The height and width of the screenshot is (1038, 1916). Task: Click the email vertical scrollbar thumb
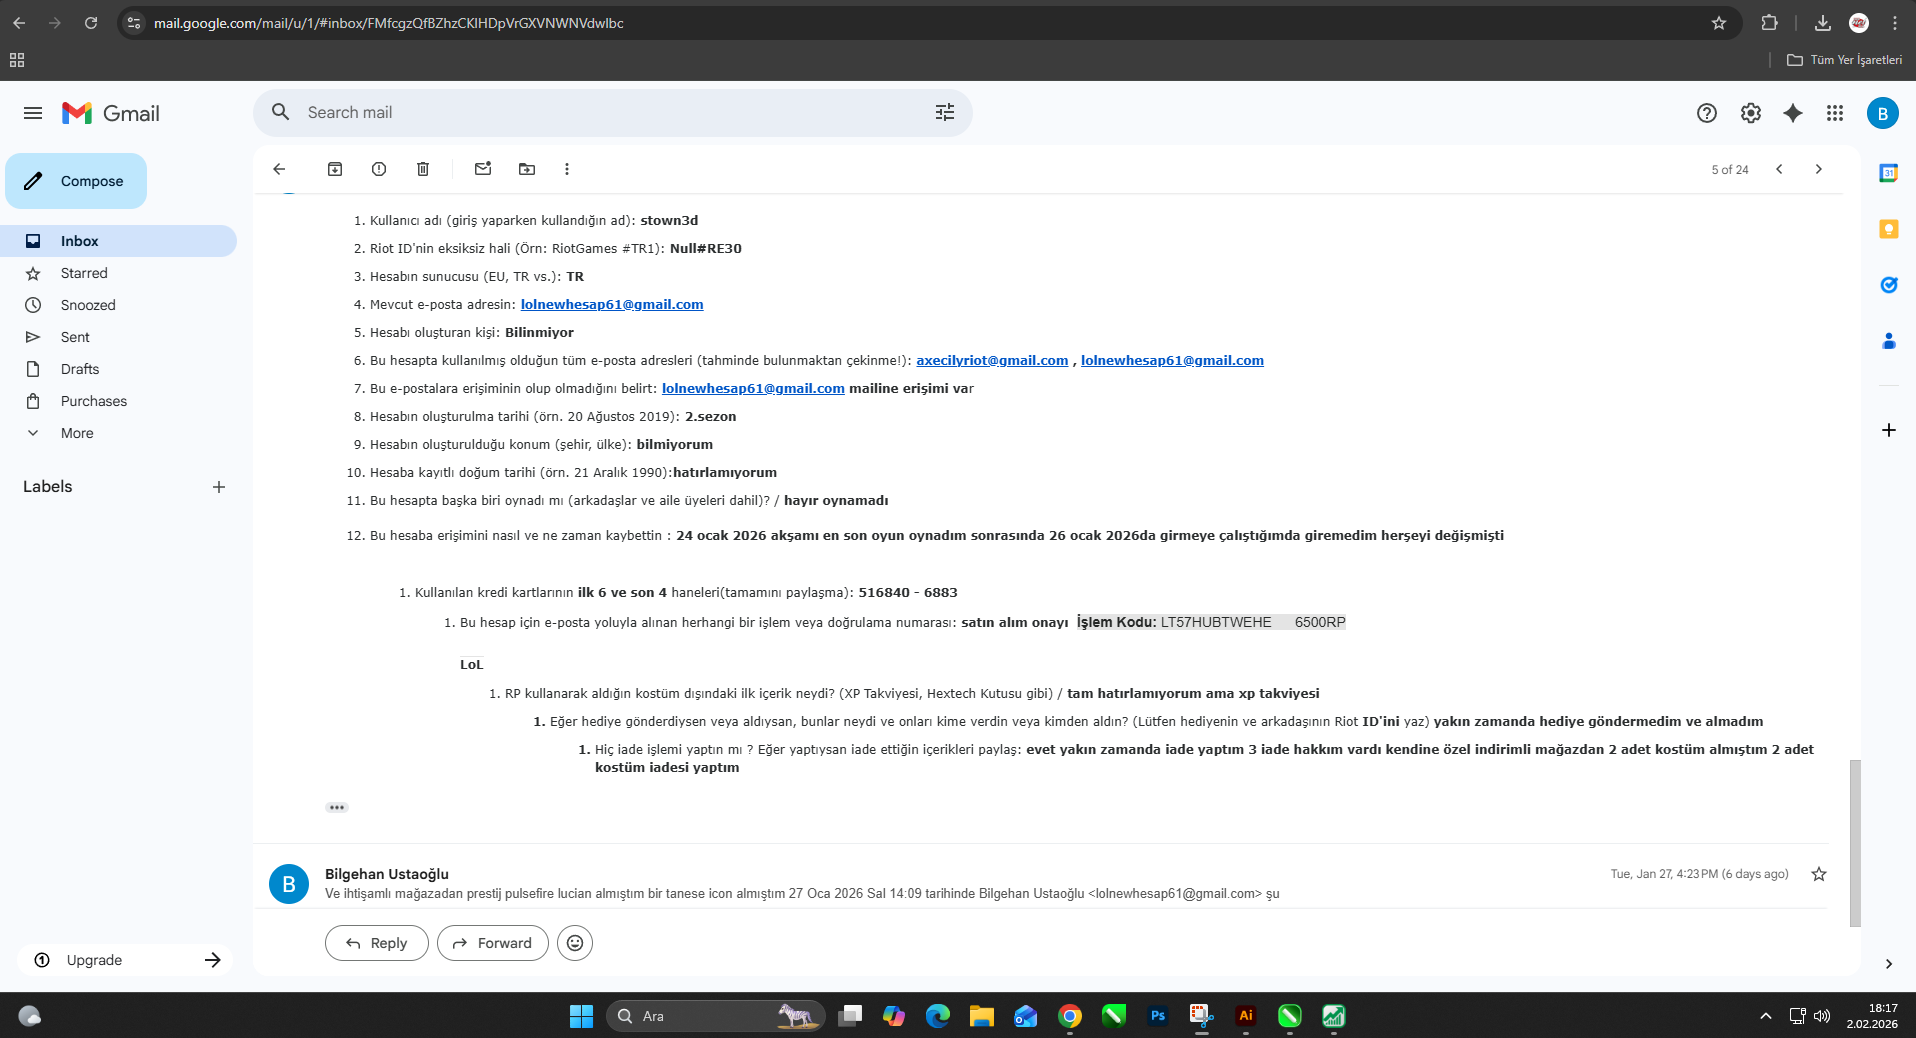[x=1855, y=843]
